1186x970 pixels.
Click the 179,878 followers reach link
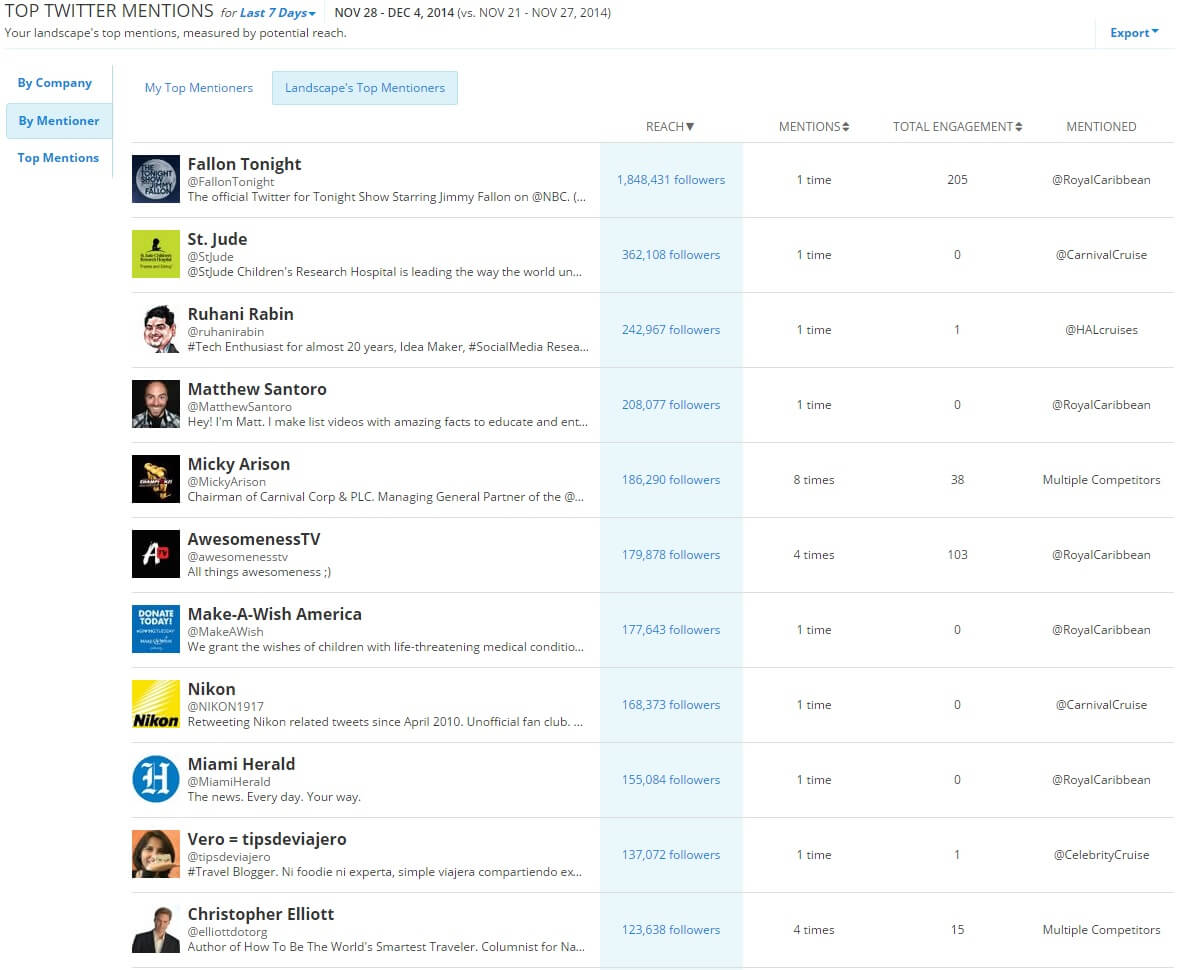671,555
